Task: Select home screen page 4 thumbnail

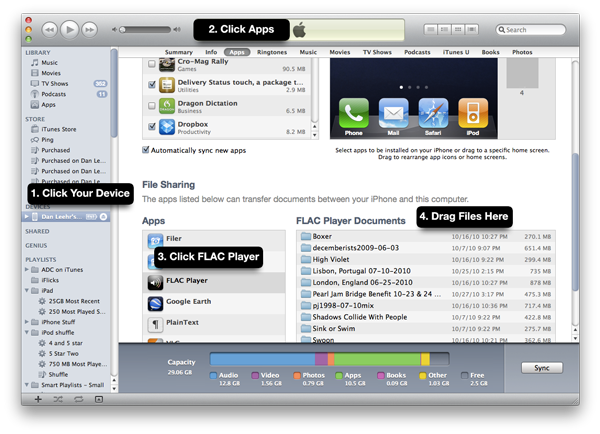Action: [522, 73]
